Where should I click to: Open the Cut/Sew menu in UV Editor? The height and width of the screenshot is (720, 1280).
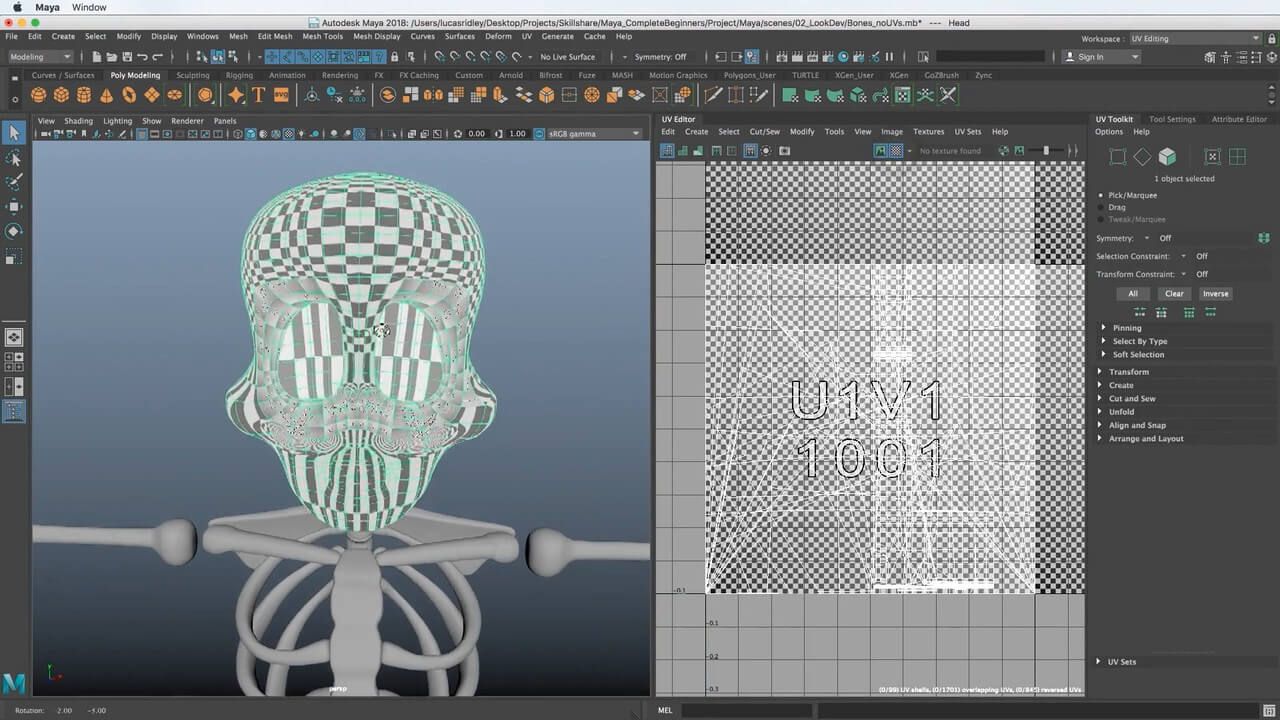click(764, 132)
